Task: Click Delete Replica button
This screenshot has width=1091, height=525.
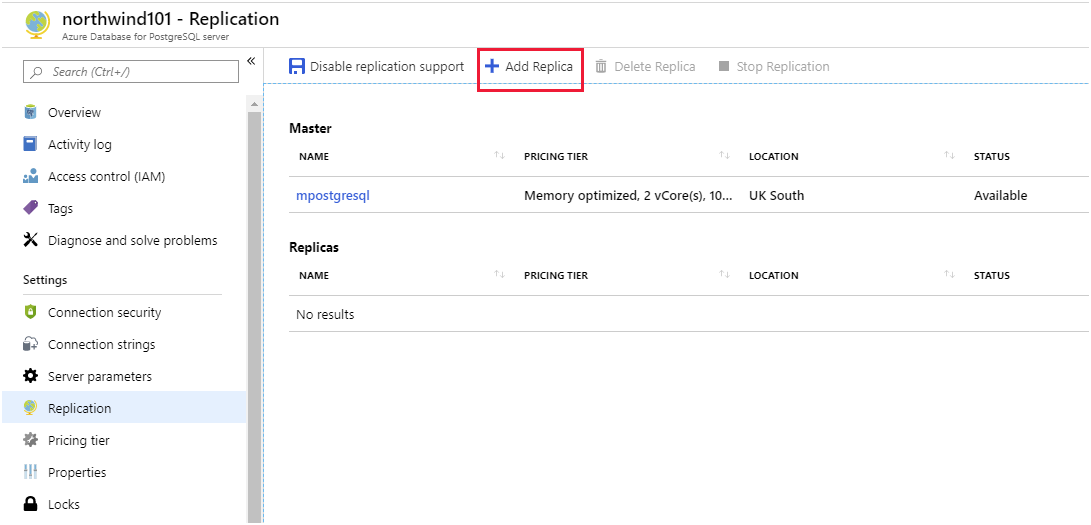Action: [x=645, y=66]
